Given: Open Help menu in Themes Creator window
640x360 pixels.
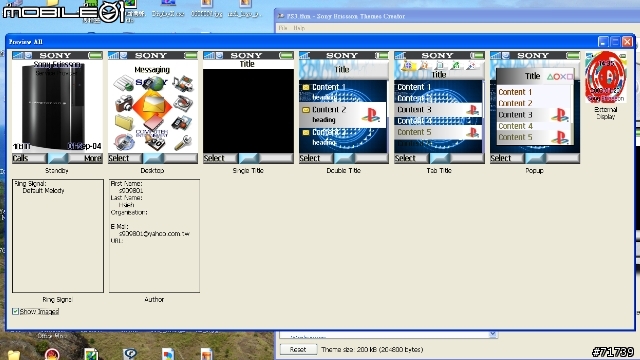Looking at the screenshot, I should click(299, 28).
